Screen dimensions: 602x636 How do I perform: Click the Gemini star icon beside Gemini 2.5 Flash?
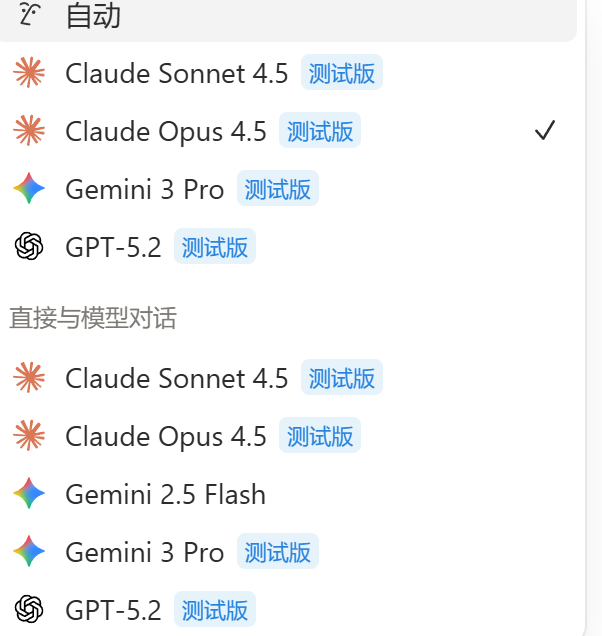(x=29, y=493)
